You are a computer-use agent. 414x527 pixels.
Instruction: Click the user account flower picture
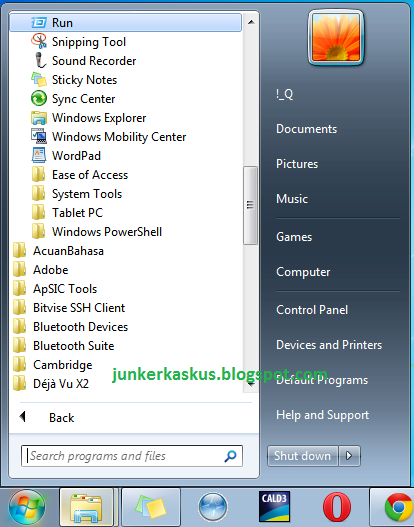pyautogui.click(x=336, y=37)
